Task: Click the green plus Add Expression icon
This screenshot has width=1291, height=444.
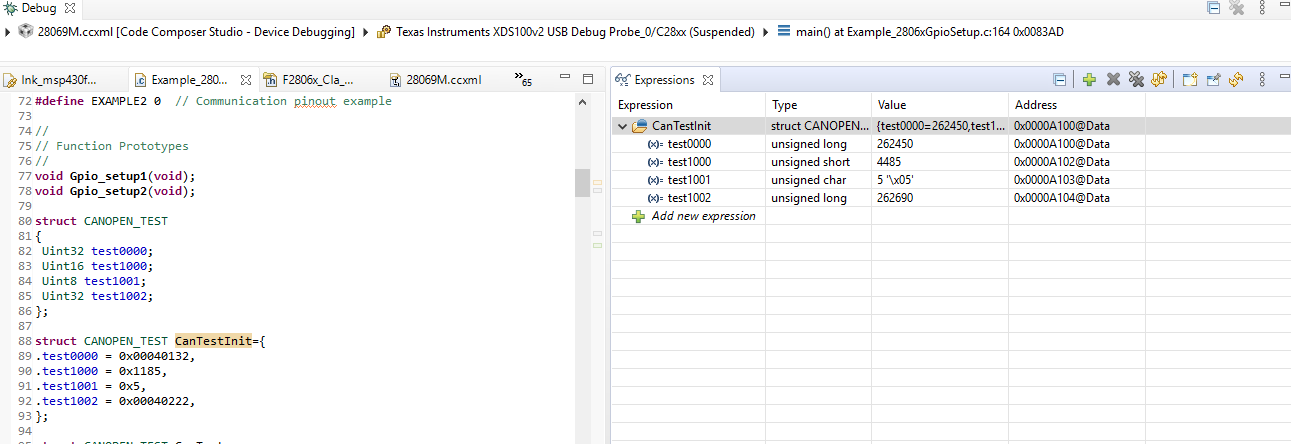Action: [1089, 80]
